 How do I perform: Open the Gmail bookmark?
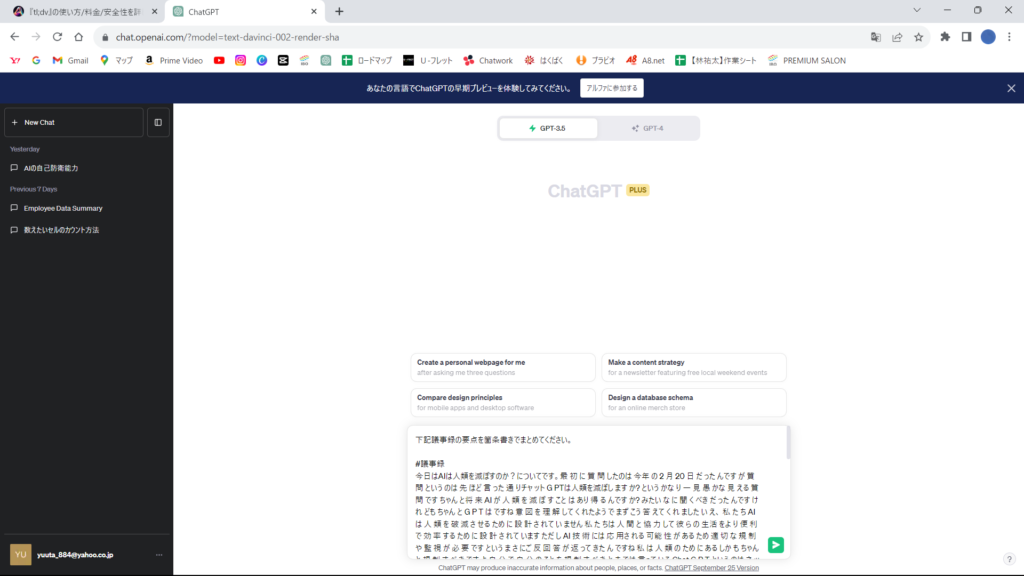(x=70, y=60)
